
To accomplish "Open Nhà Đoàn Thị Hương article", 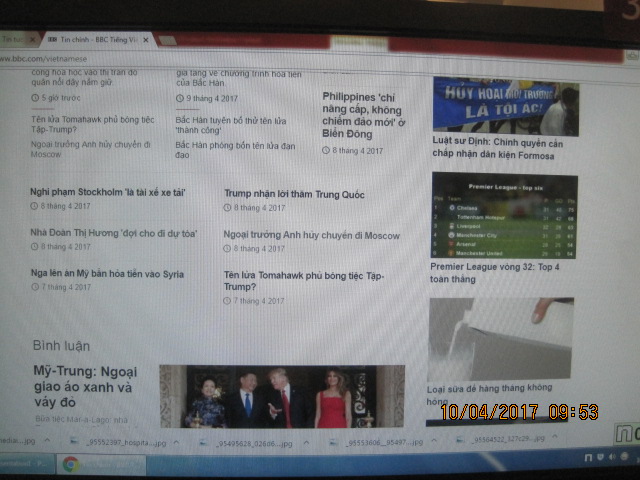I will tap(113, 233).
